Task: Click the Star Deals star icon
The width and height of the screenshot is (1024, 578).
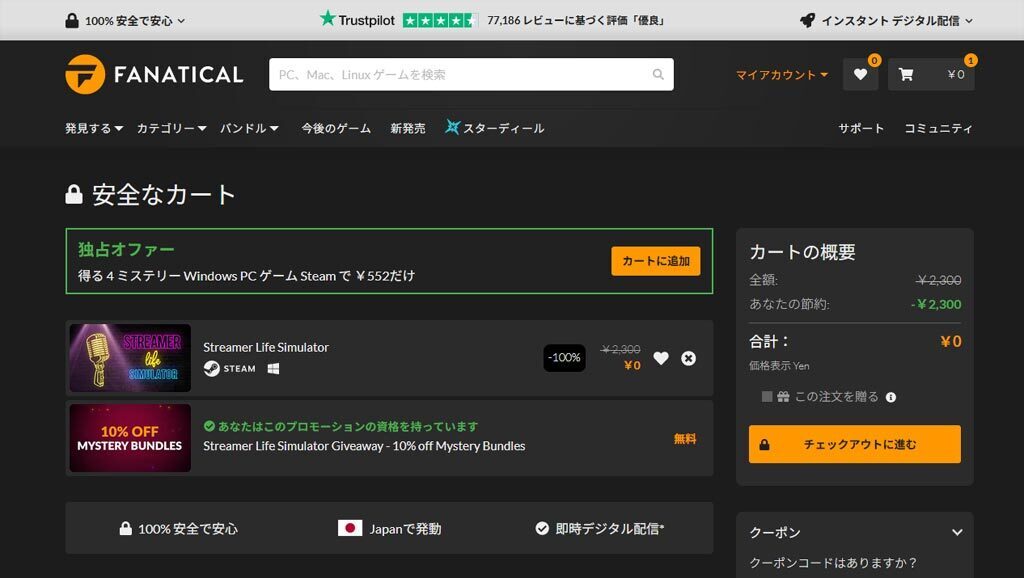Action: point(452,127)
